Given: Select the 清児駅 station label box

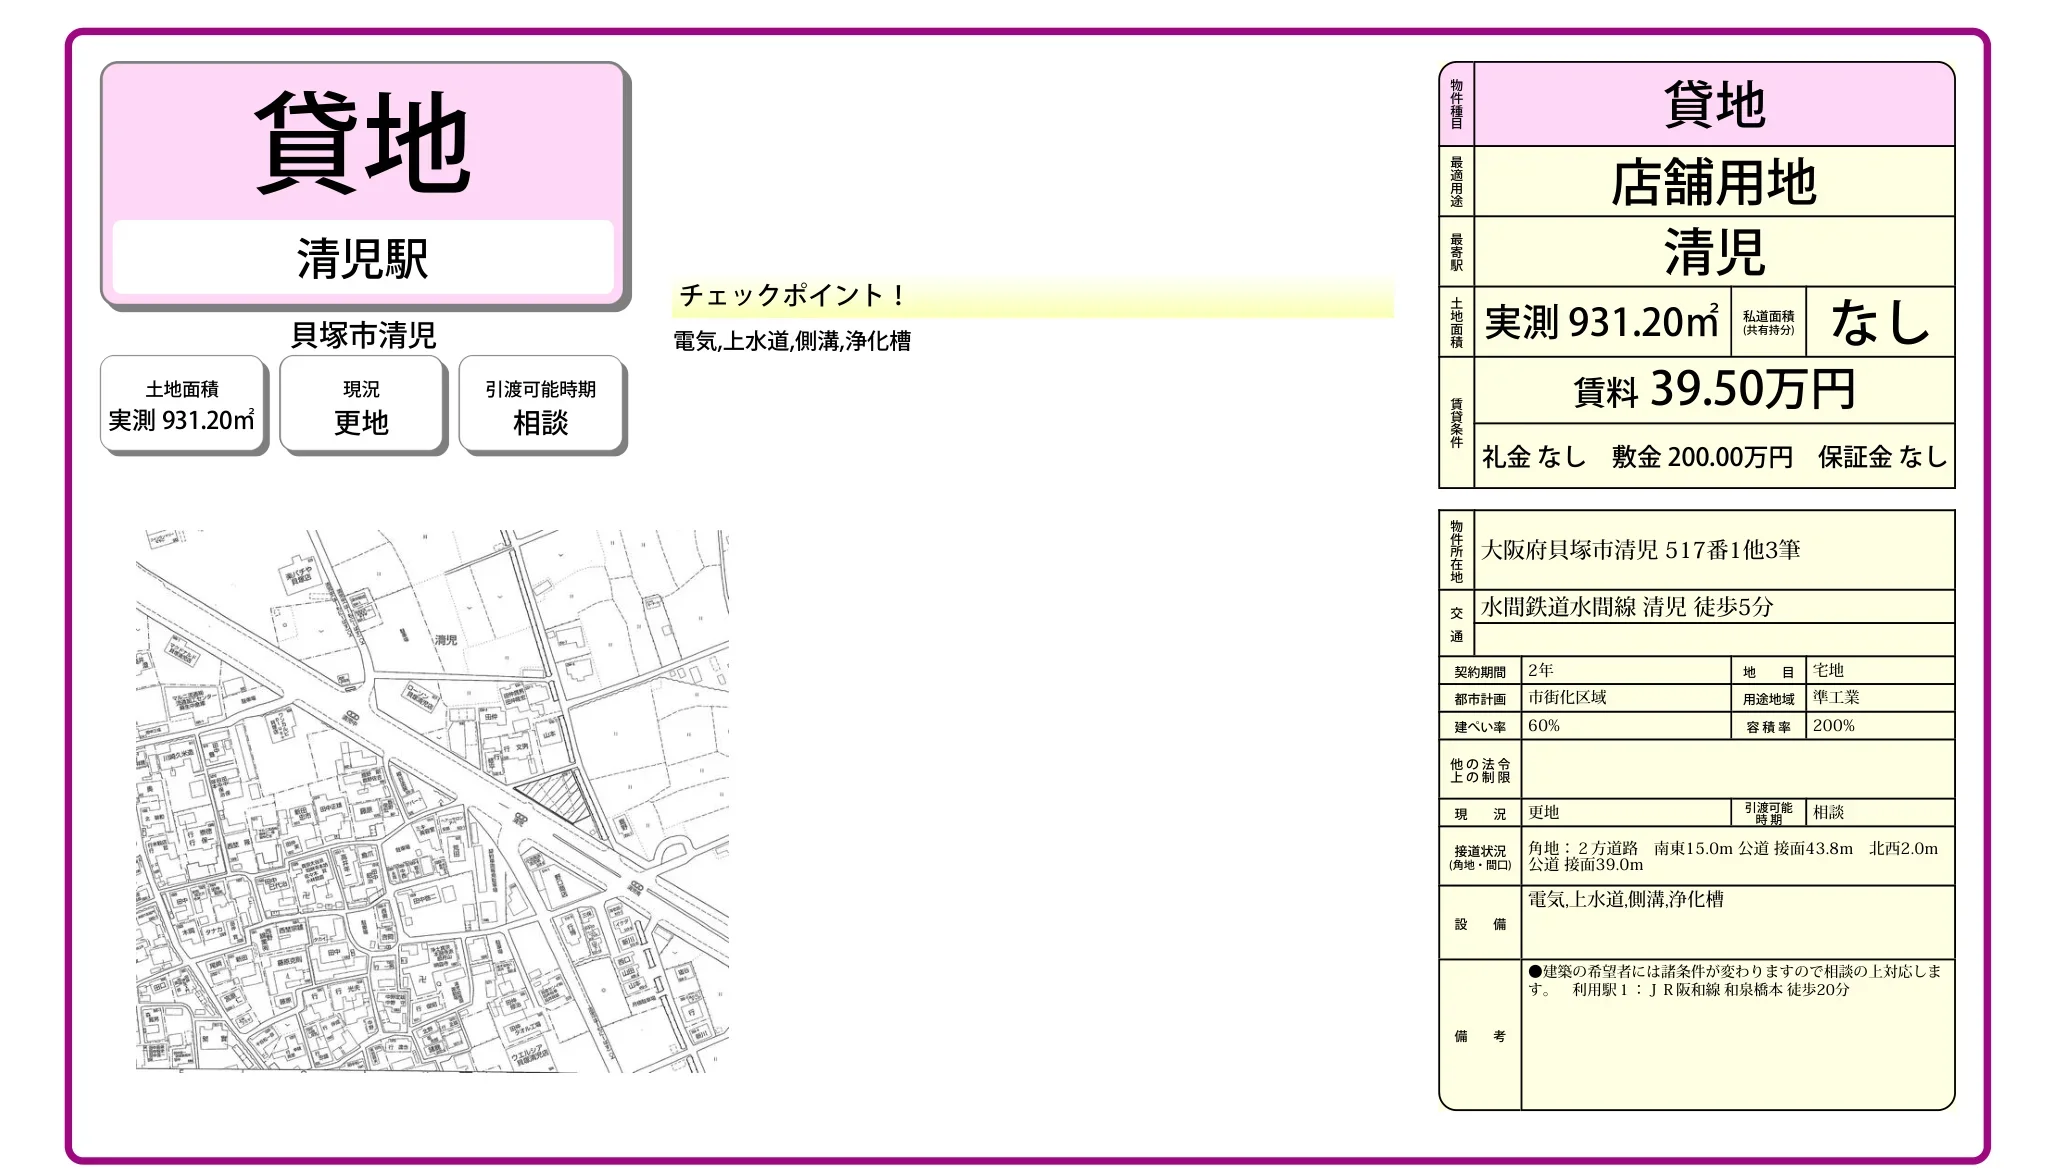Looking at the screenshot, I should (x=362, y=258).
